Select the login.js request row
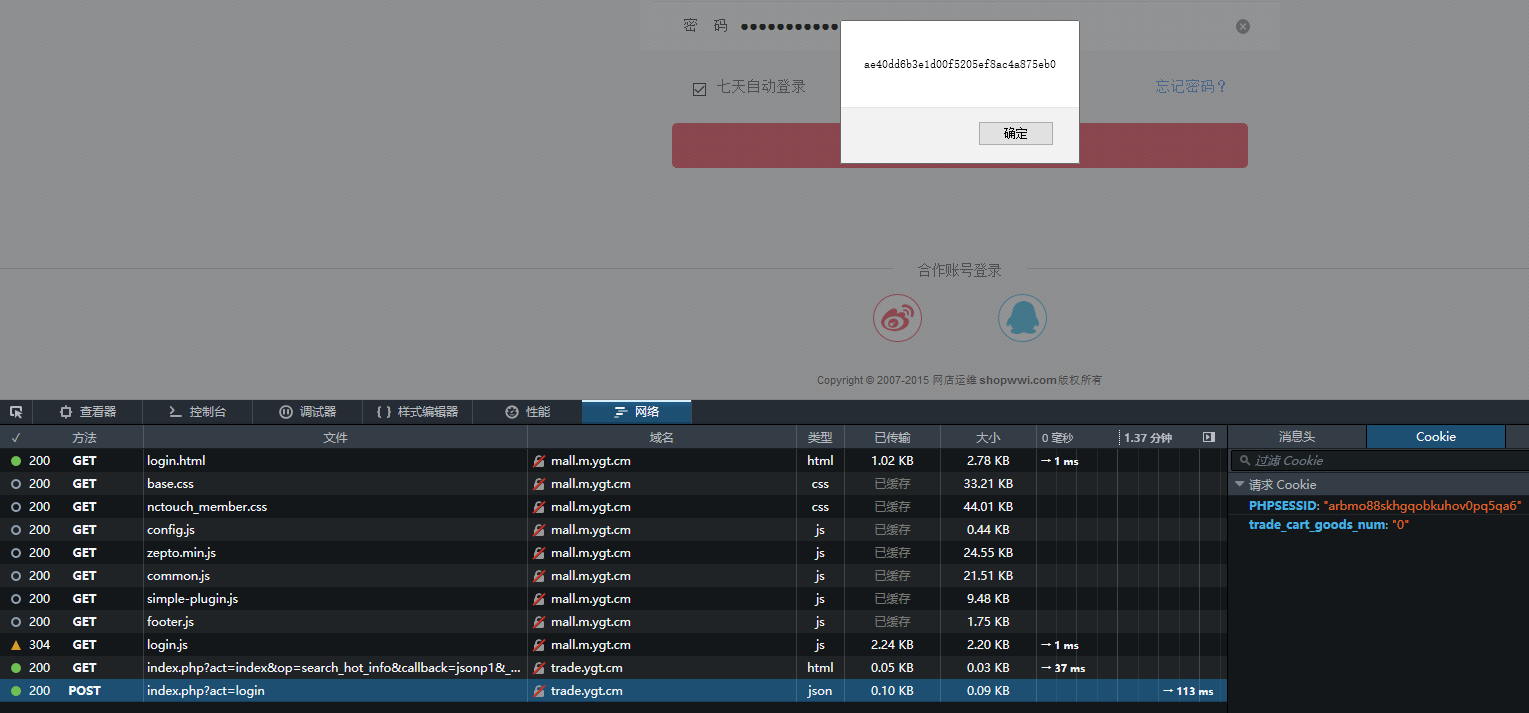 (613, 645)
